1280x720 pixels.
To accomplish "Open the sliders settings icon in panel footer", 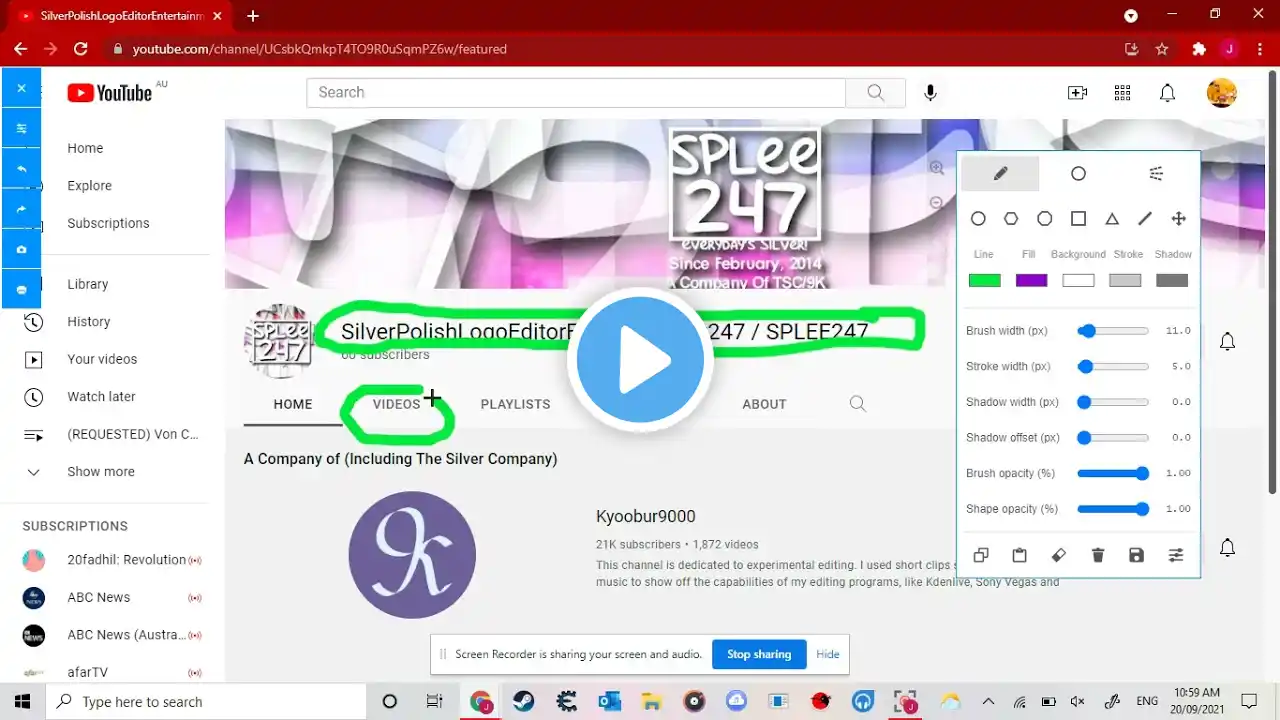I will point(1176,555).
